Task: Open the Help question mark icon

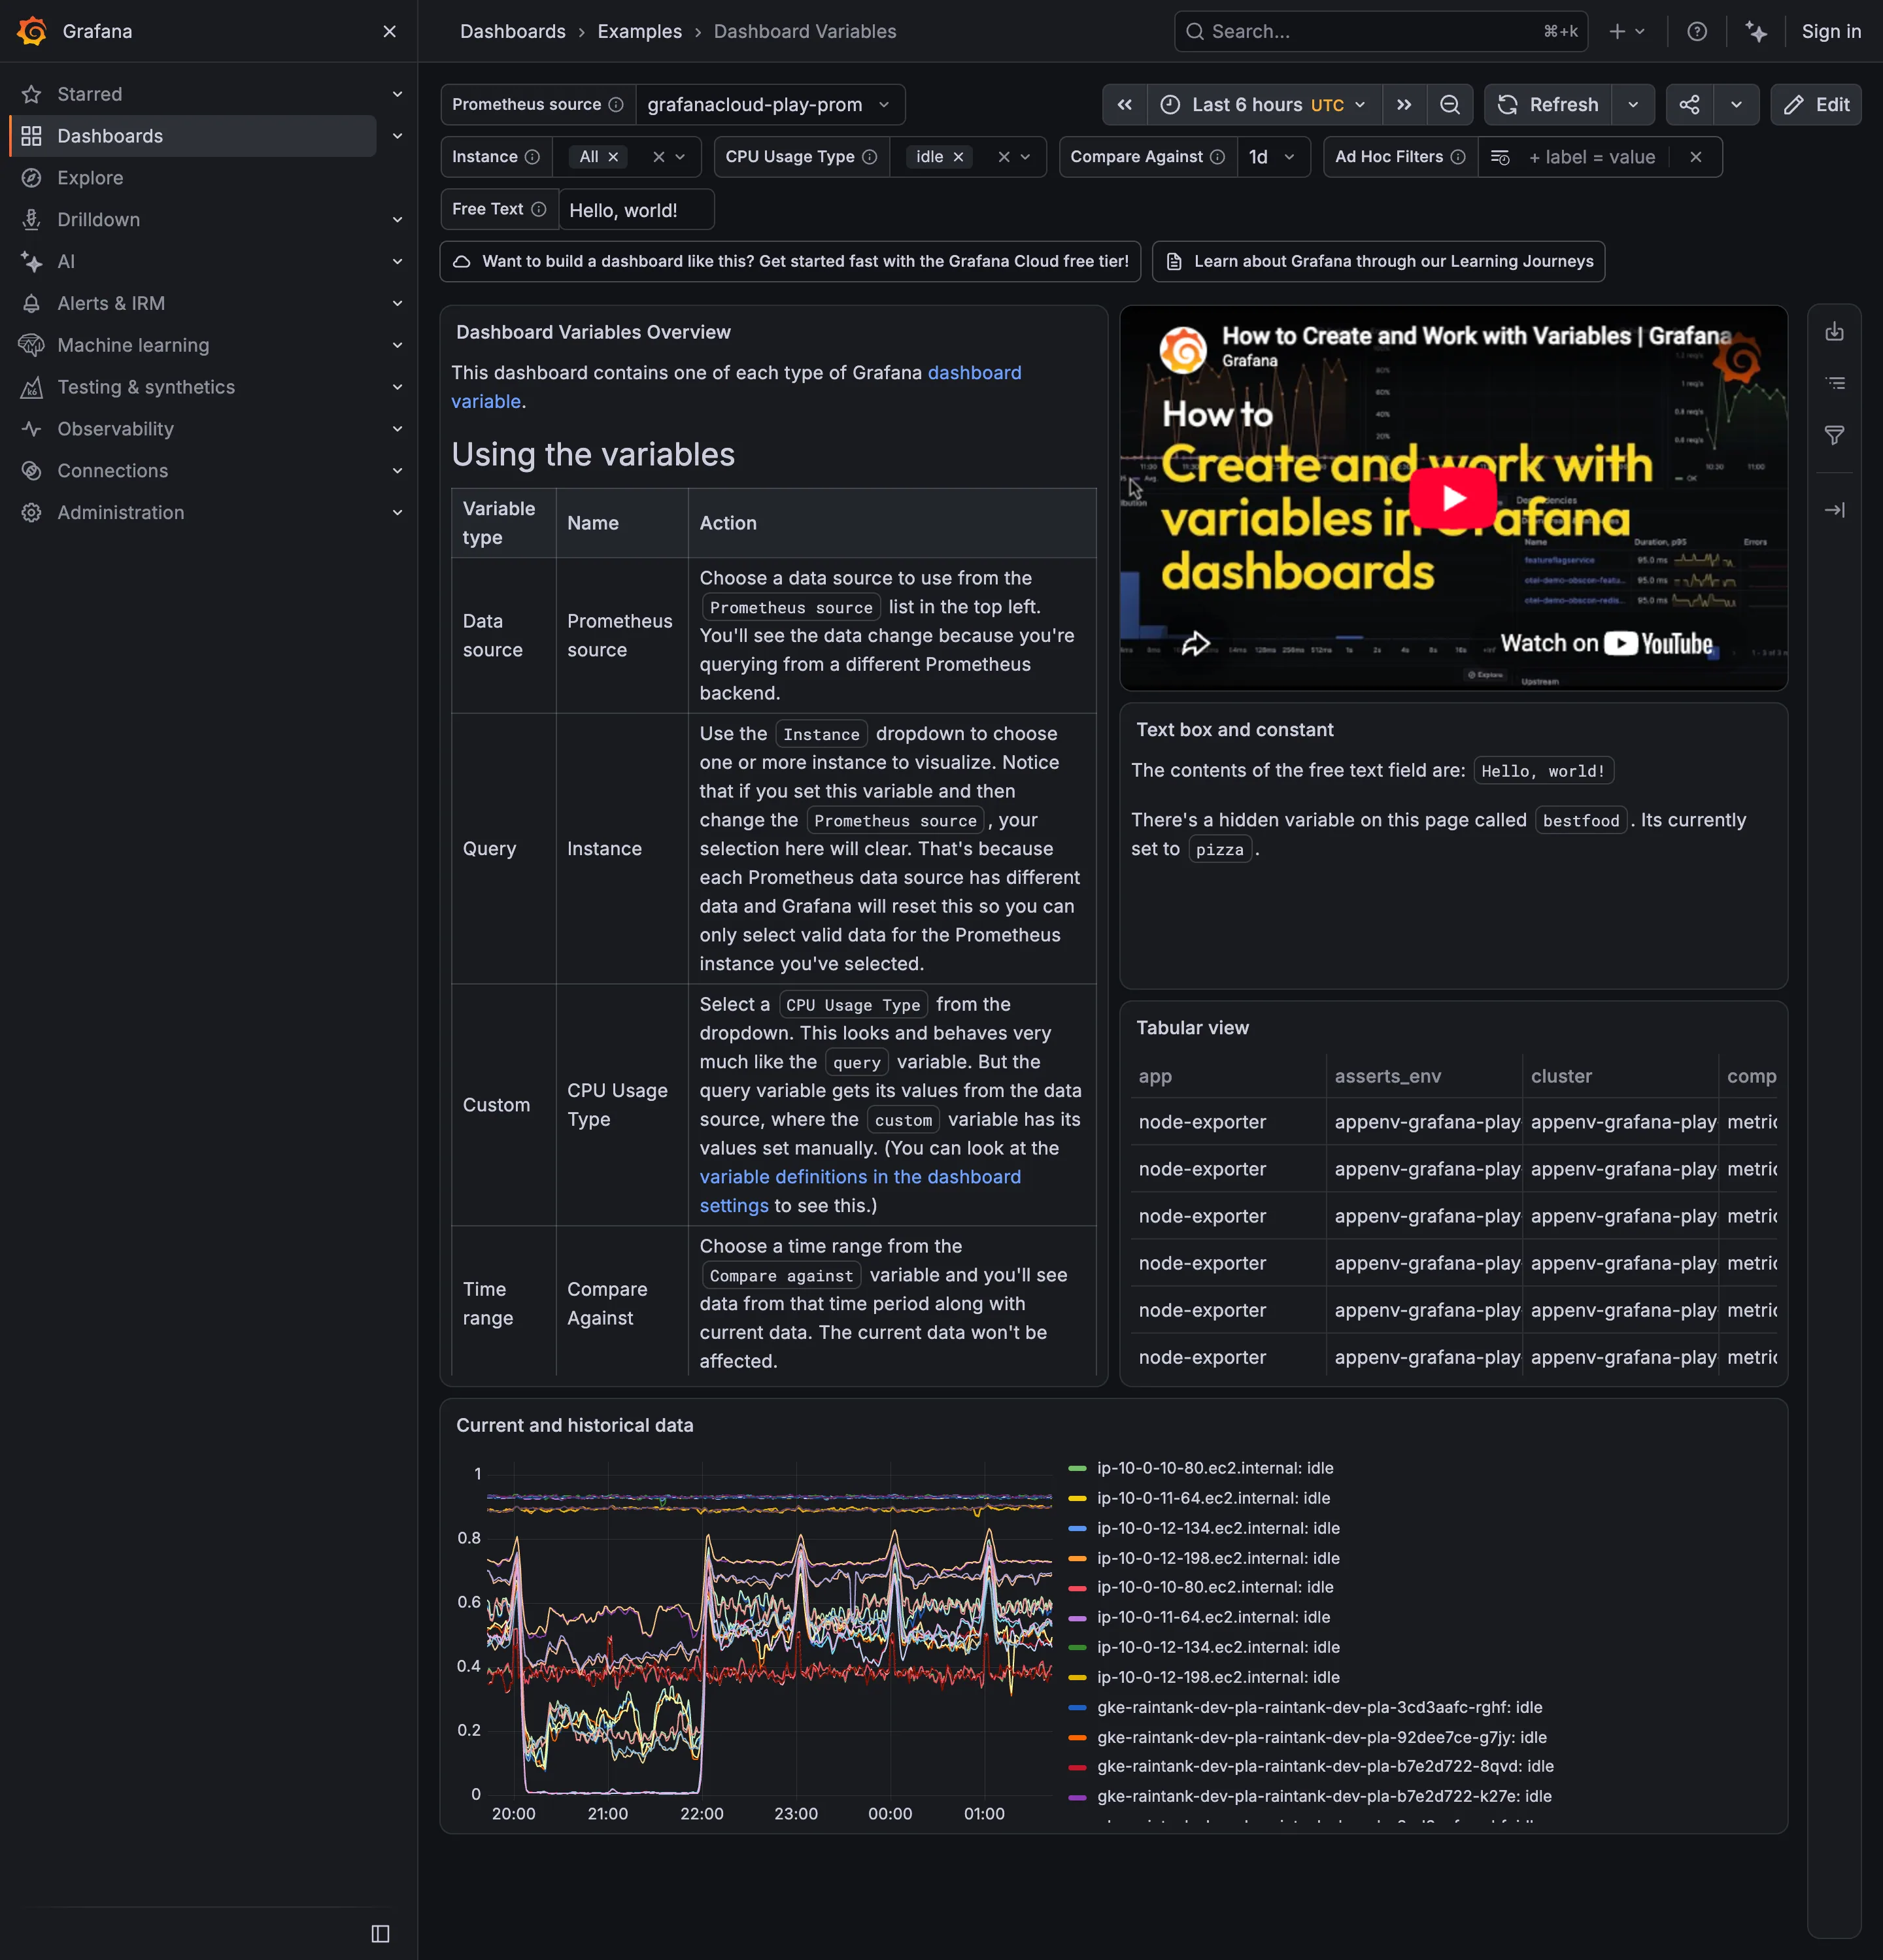Action: pos(1697,31)
